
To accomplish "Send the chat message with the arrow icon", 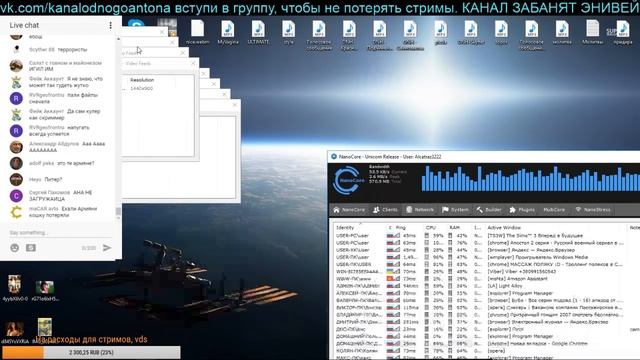I will point(107,248).
